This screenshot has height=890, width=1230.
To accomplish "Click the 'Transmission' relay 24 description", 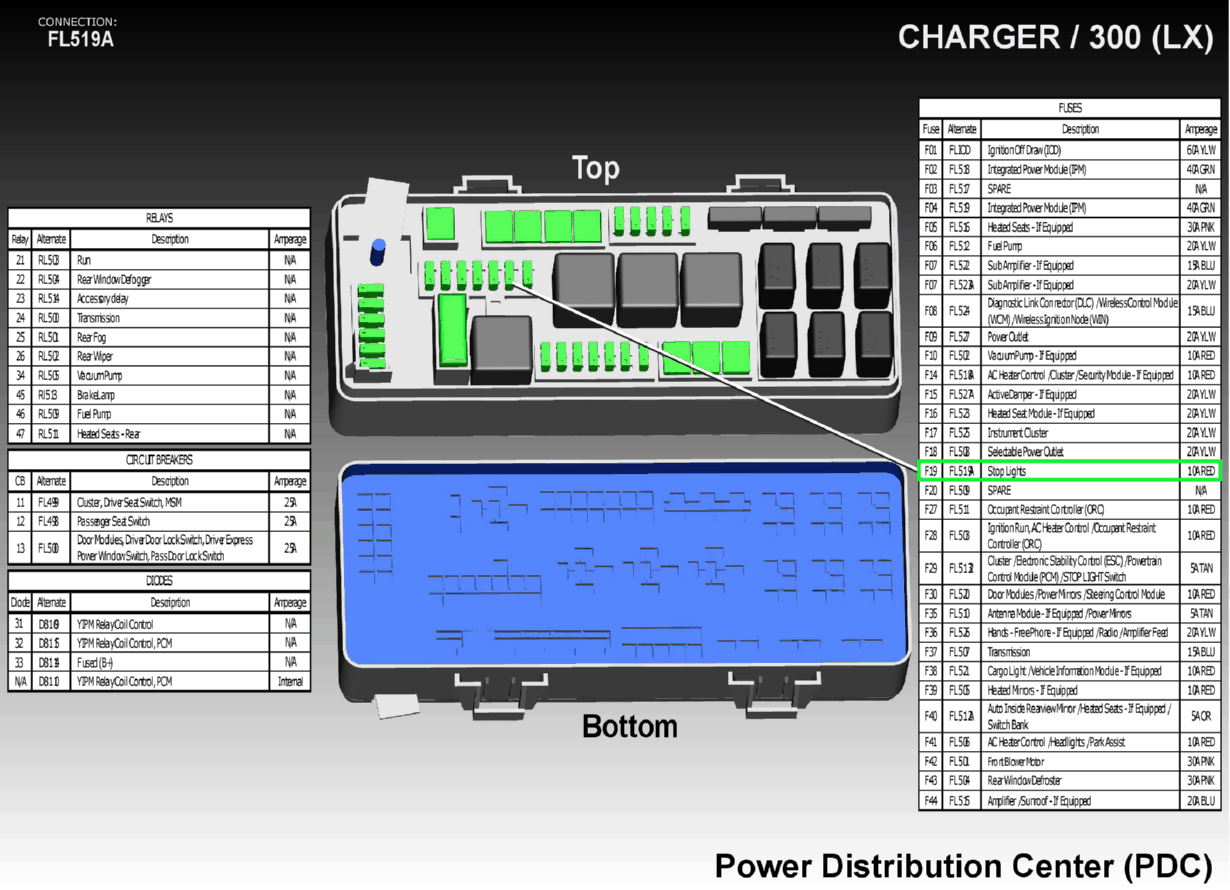I will [98, 318].
